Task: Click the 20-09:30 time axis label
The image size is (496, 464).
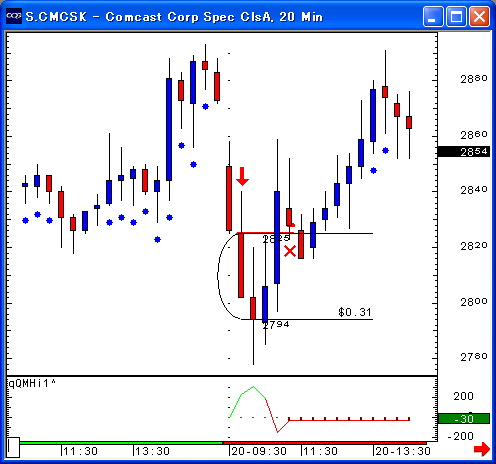Action: click(x=259, y=451)
